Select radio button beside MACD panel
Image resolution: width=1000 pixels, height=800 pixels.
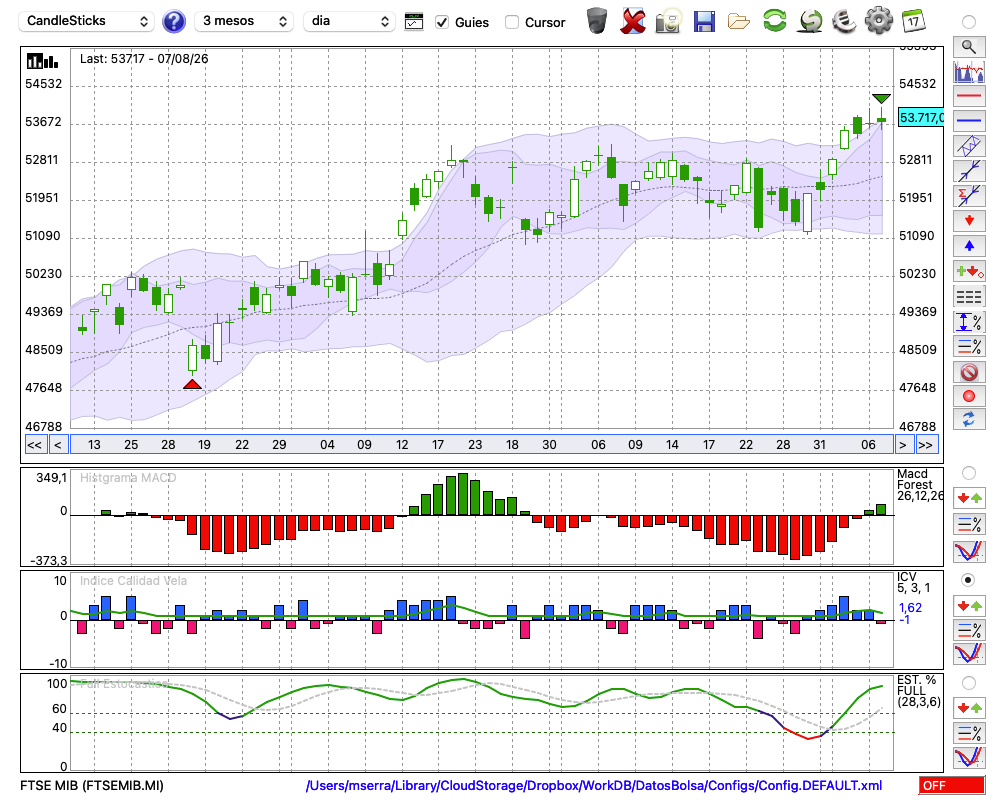(x=968, y=473)
